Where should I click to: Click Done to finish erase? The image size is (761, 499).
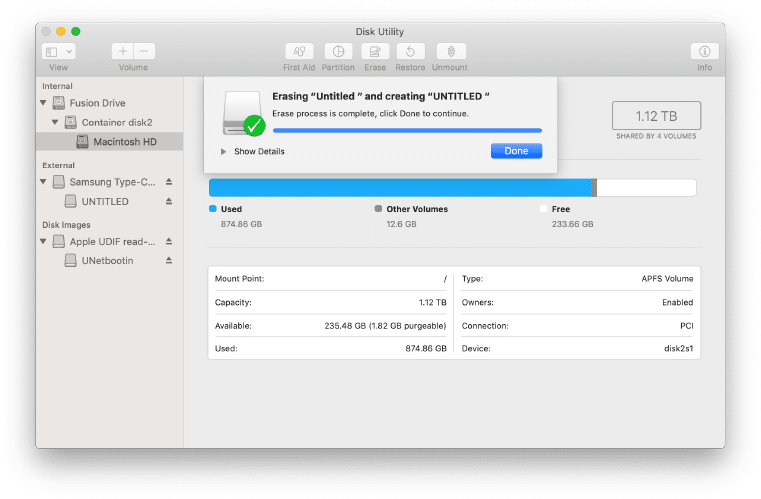coord(516,151)
